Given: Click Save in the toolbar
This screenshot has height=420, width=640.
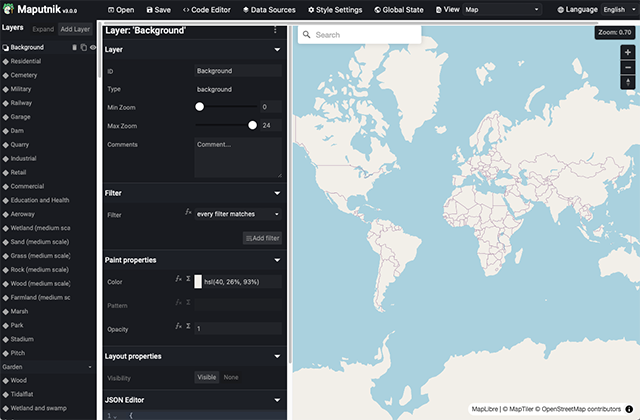Looking at the screenshot, I should [159, 10].
